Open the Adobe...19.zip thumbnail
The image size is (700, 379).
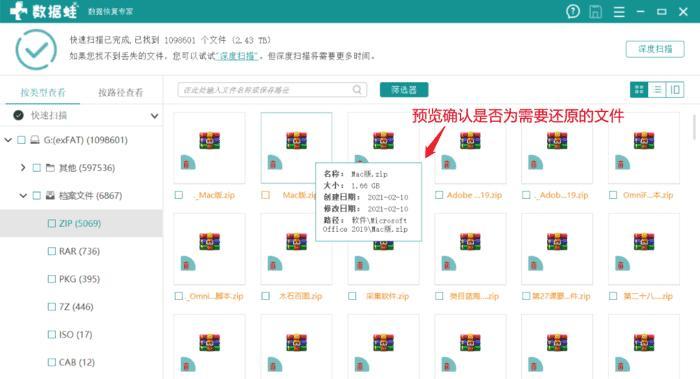pyautogui.click(x=470, y=148)
